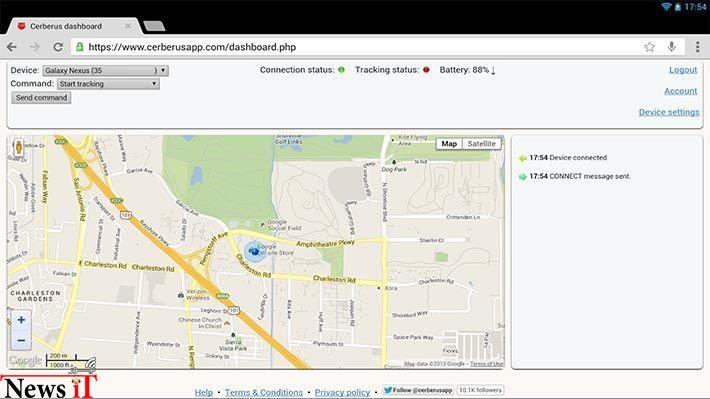Click the URL address bar field
Screen dimensions: 710x399
(x=358, y=47)
